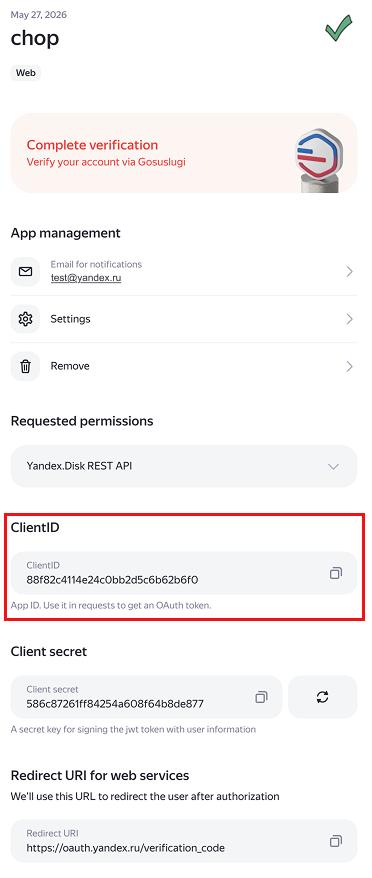Click the test@yandex.ru email link
The image size is (372, 878).
coord(86,277)
